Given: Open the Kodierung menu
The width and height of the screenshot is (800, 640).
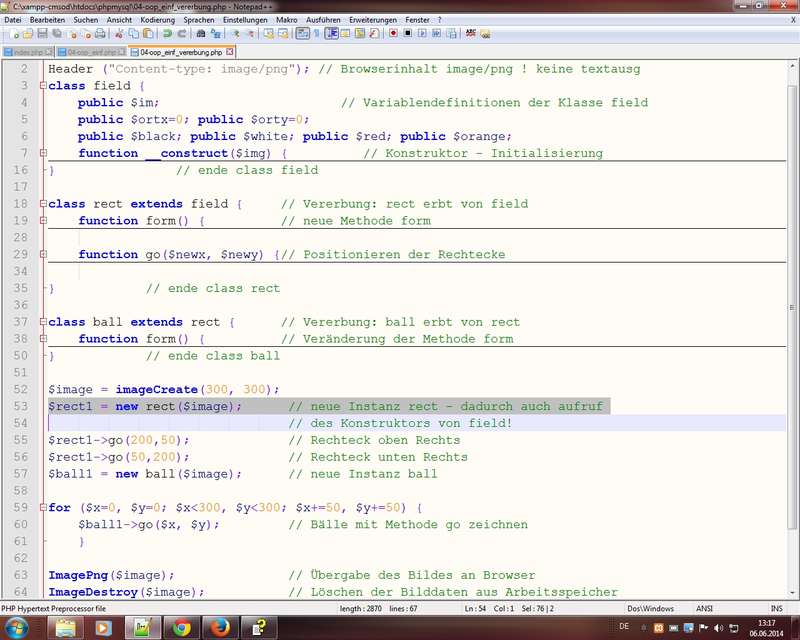Looking at the screenshot, I should [x=157, y=20].
